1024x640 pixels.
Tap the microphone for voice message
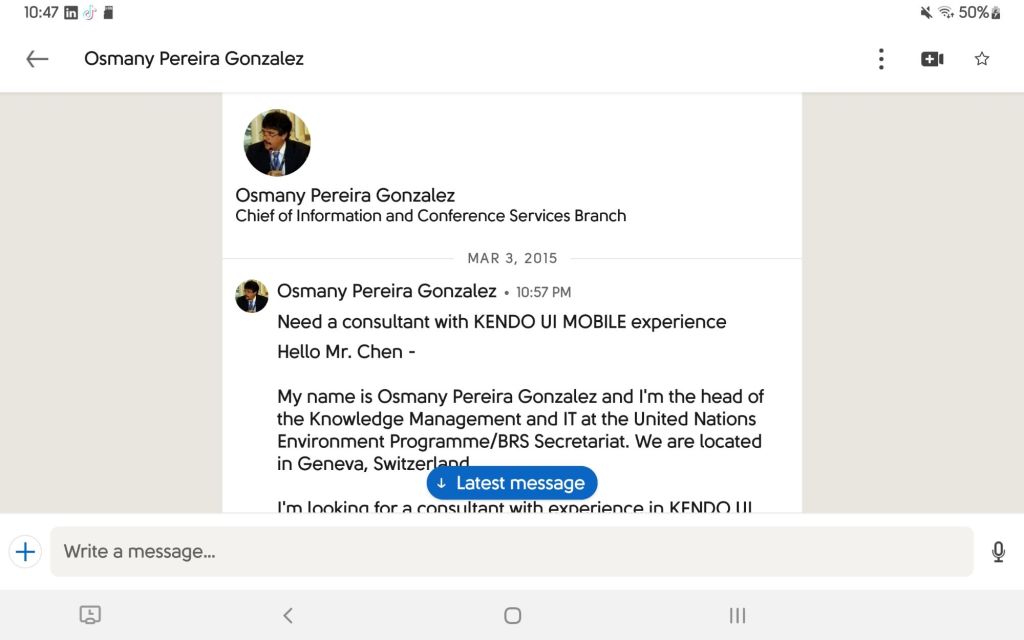[x=998, y=551]
